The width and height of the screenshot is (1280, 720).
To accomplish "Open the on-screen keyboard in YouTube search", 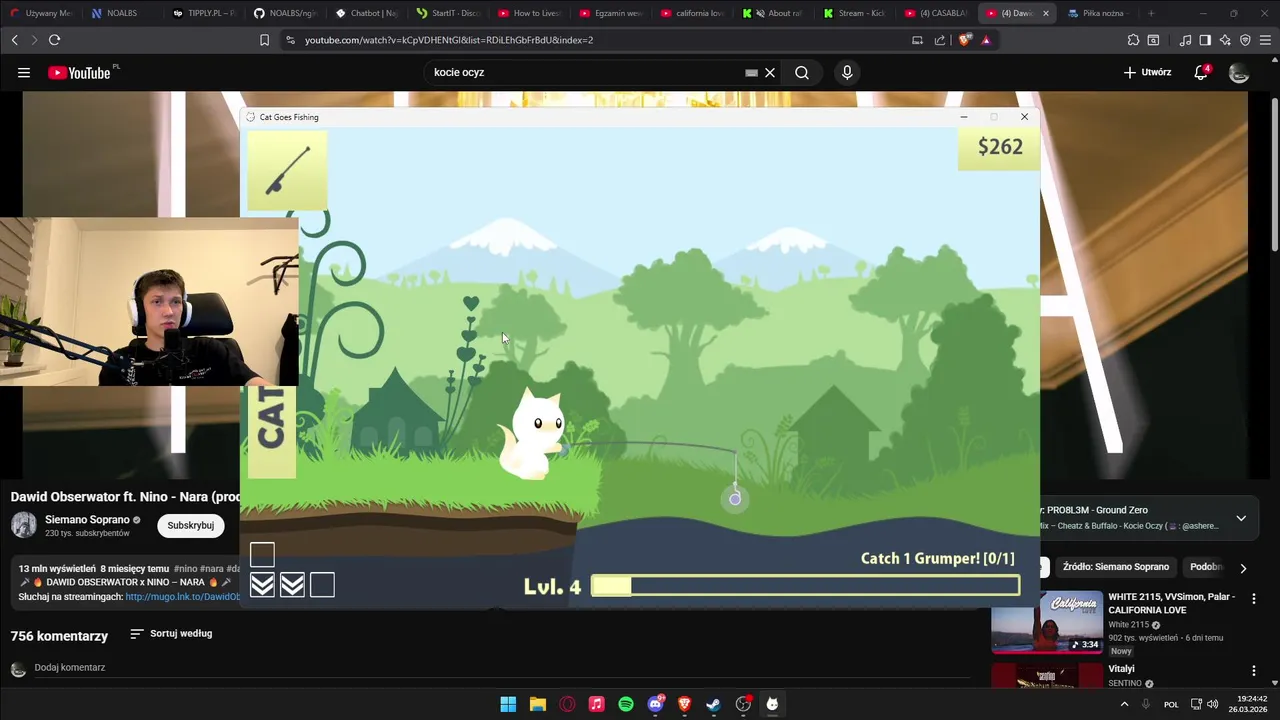I will click(751, 72).
